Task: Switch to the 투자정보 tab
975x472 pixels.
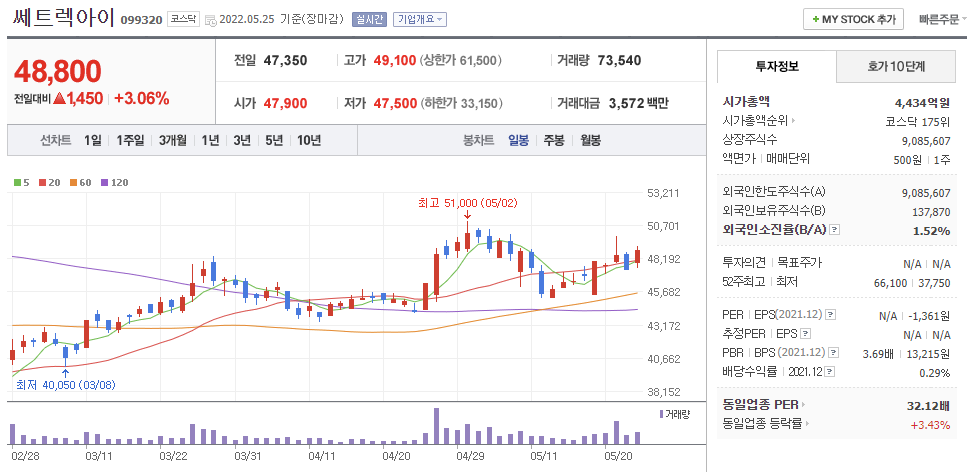Action: coord(777,66)
